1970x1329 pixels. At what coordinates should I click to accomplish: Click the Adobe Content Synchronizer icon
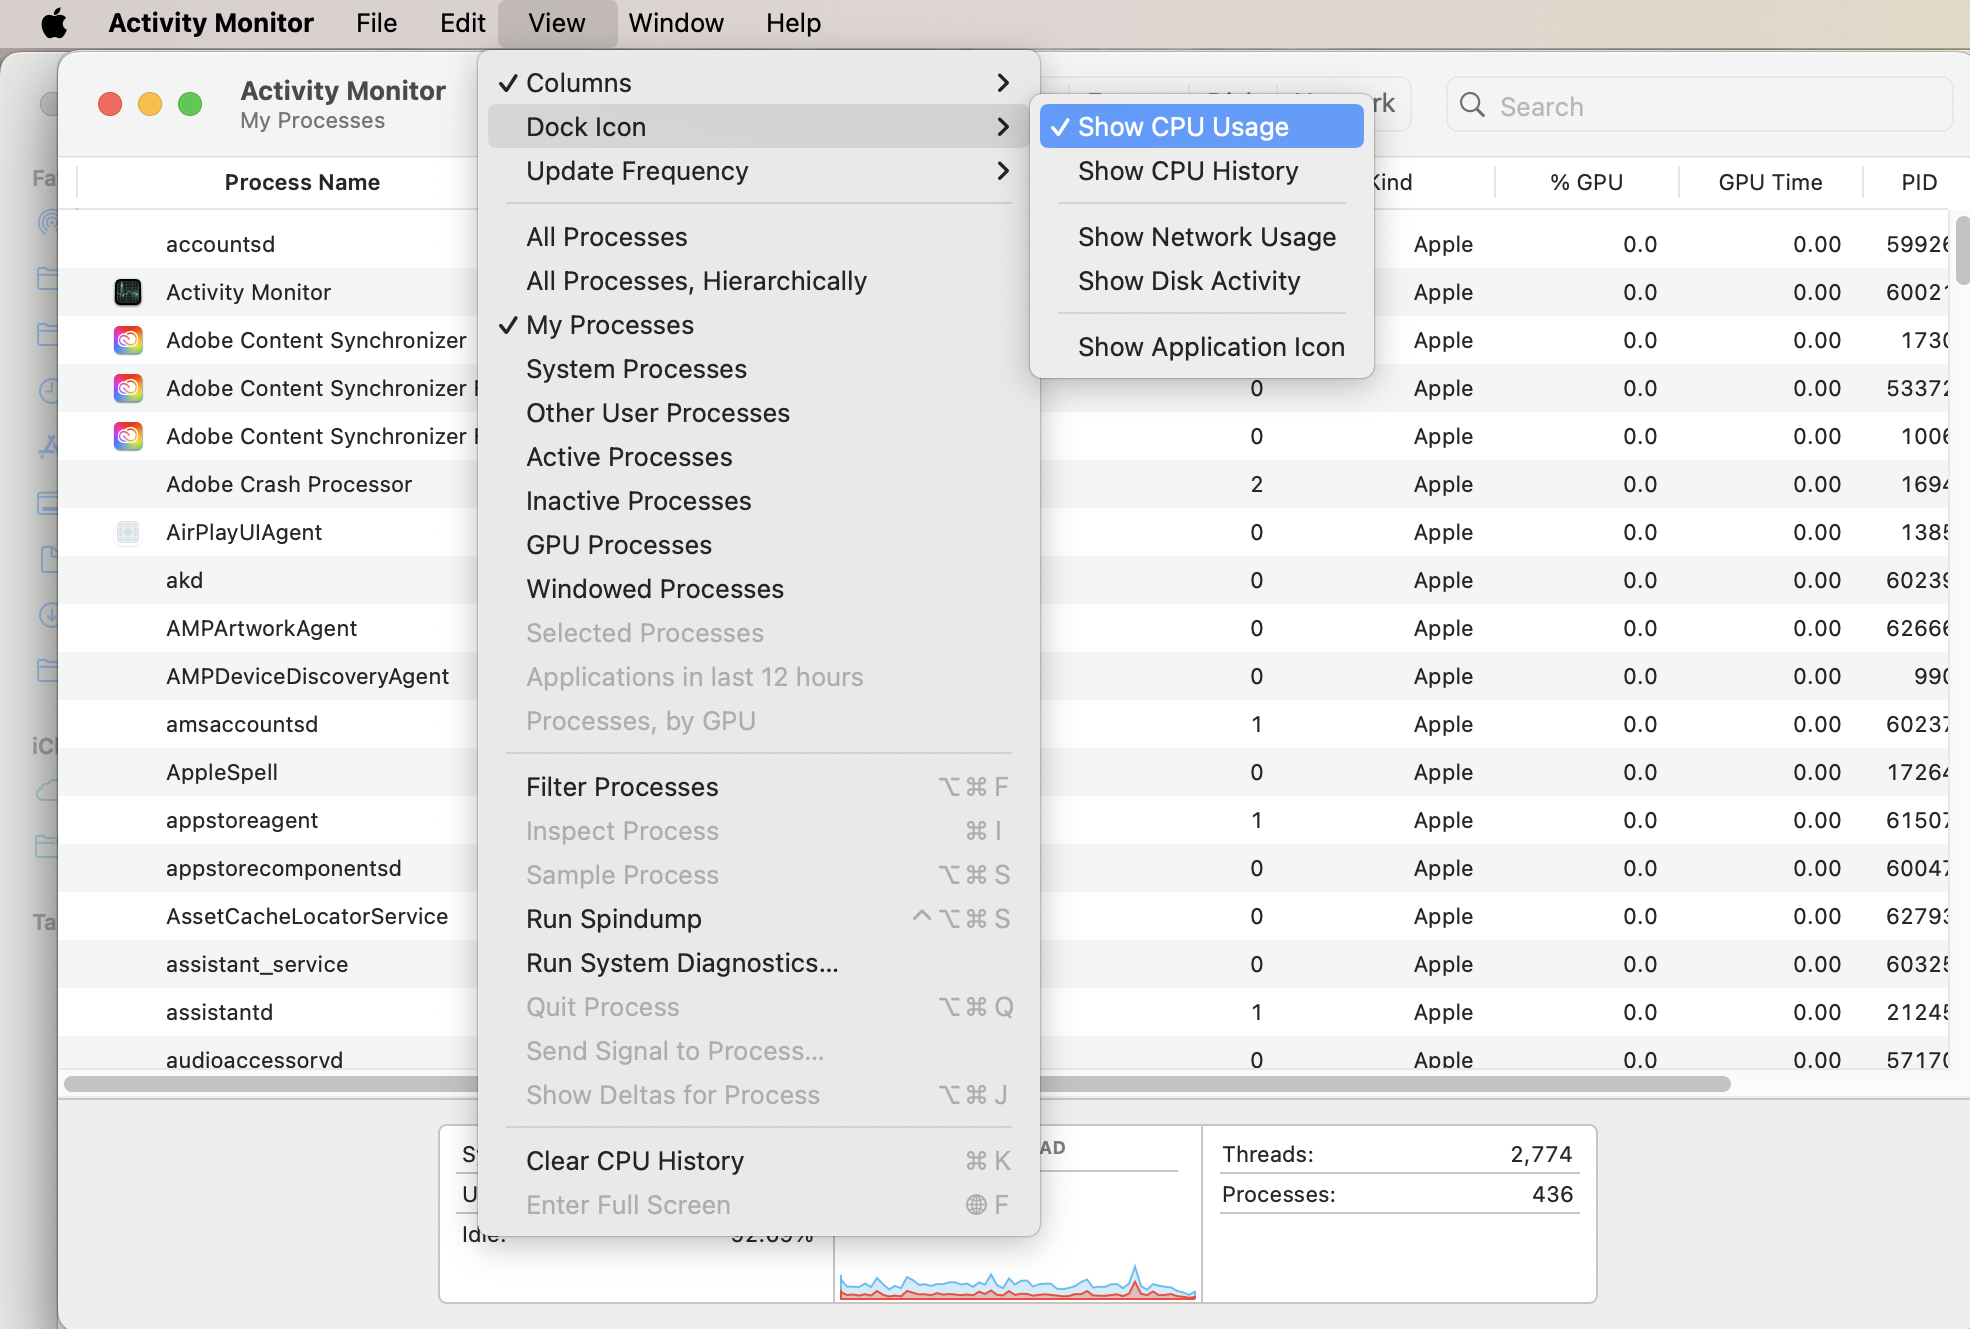pos(131,338)
